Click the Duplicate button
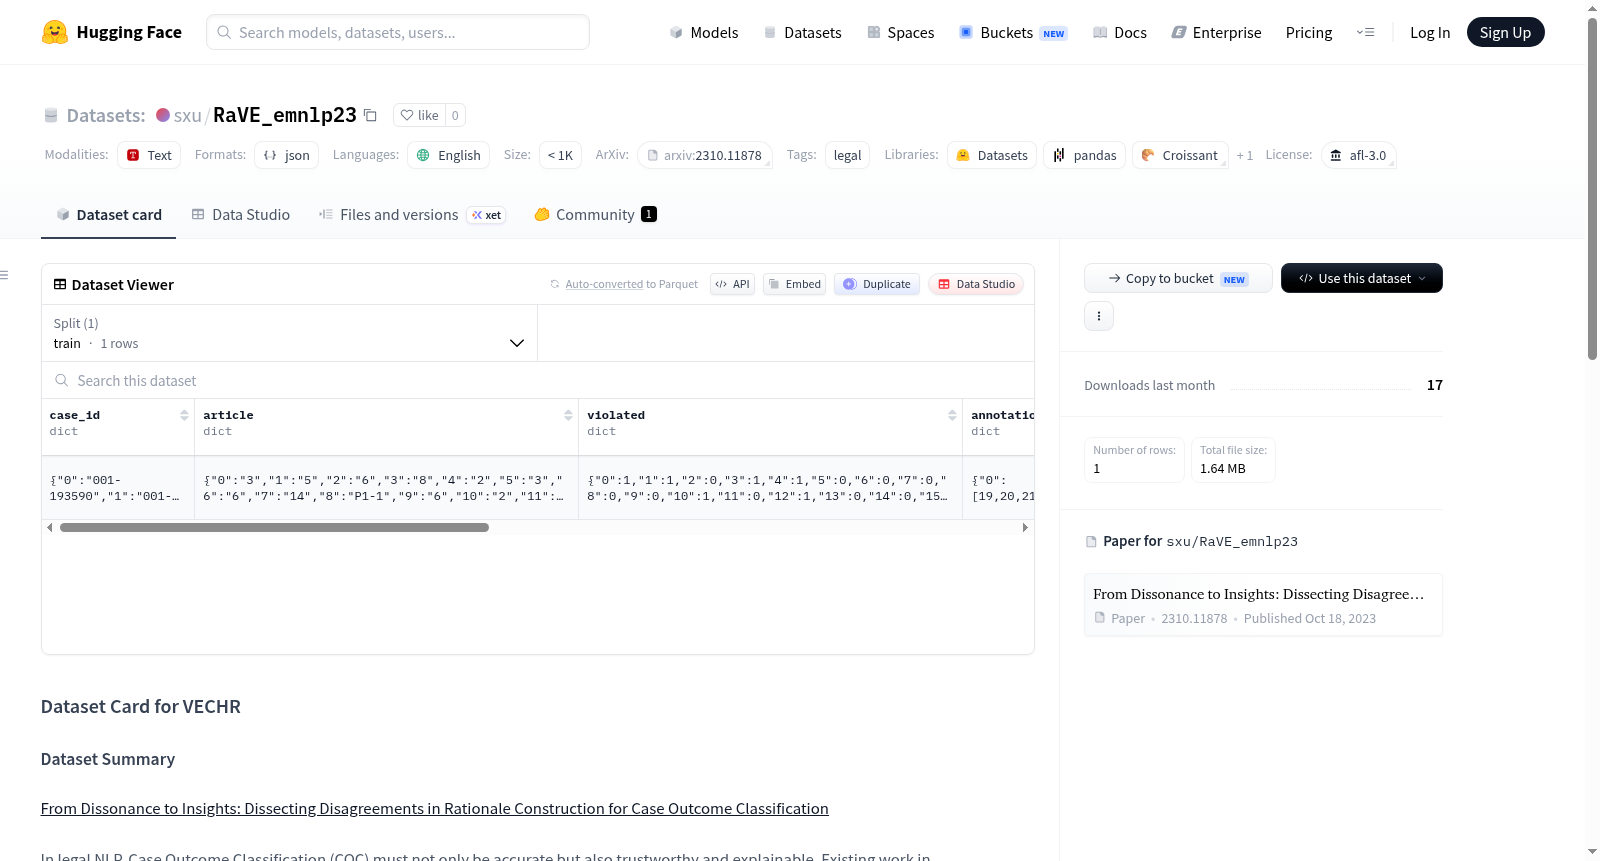The height and width of the screenshot is (861, 1600). point(876,284)
